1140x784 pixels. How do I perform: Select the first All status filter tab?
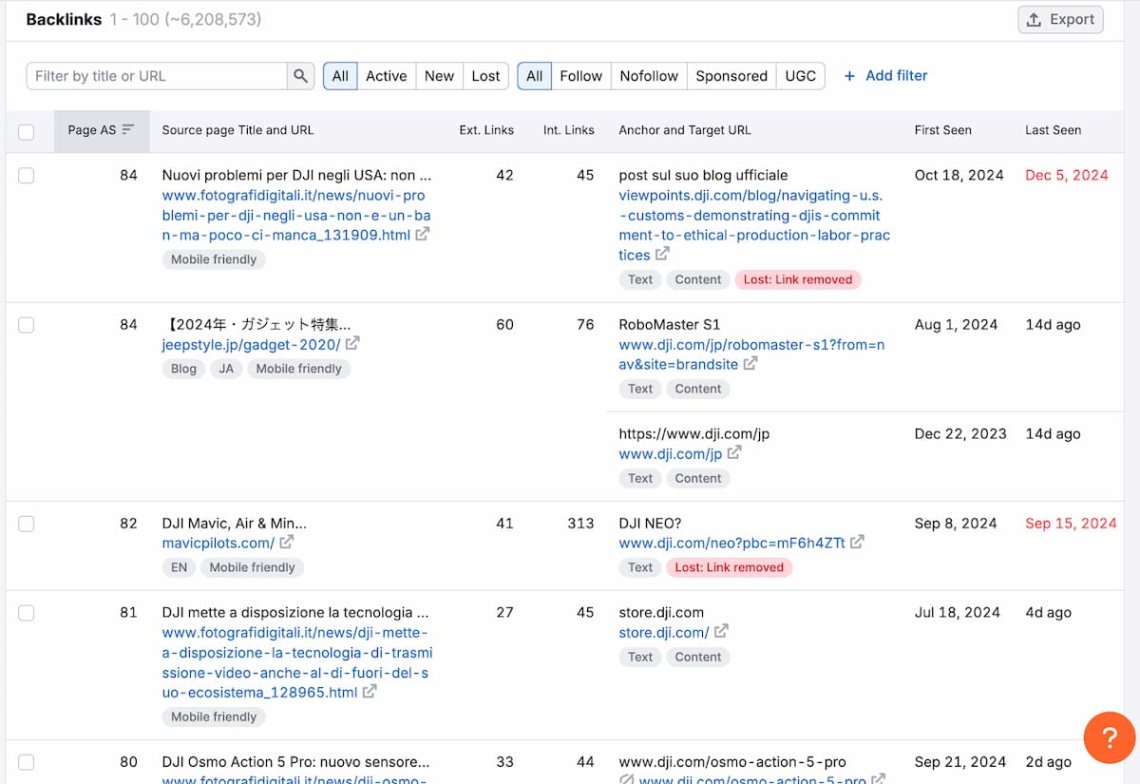(340, 76)
